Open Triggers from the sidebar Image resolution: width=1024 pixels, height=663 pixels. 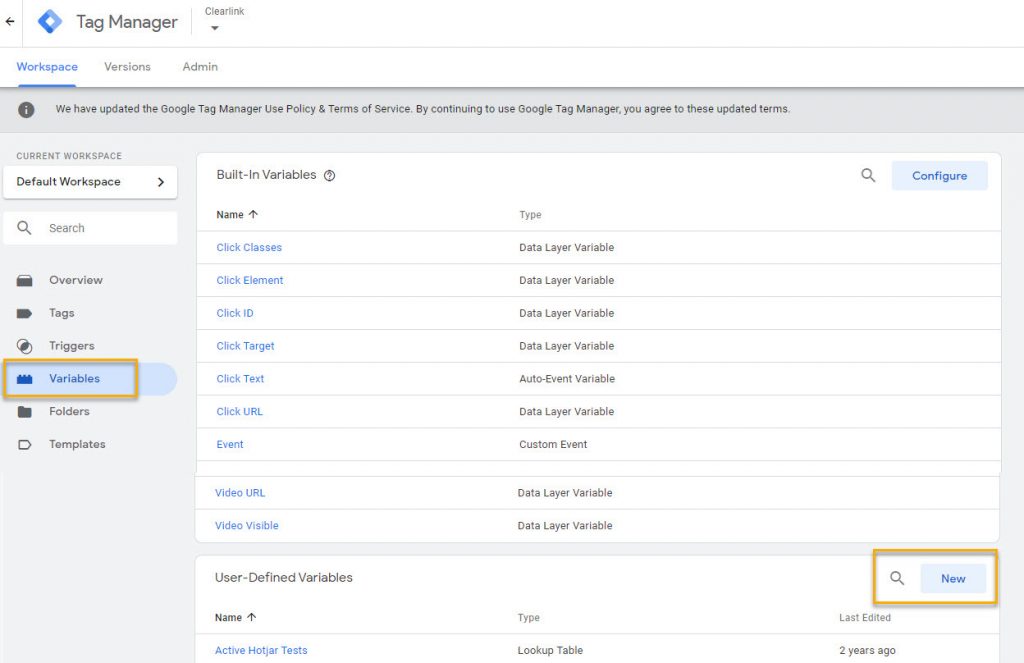pyautogui.click(x=71, y=346)
